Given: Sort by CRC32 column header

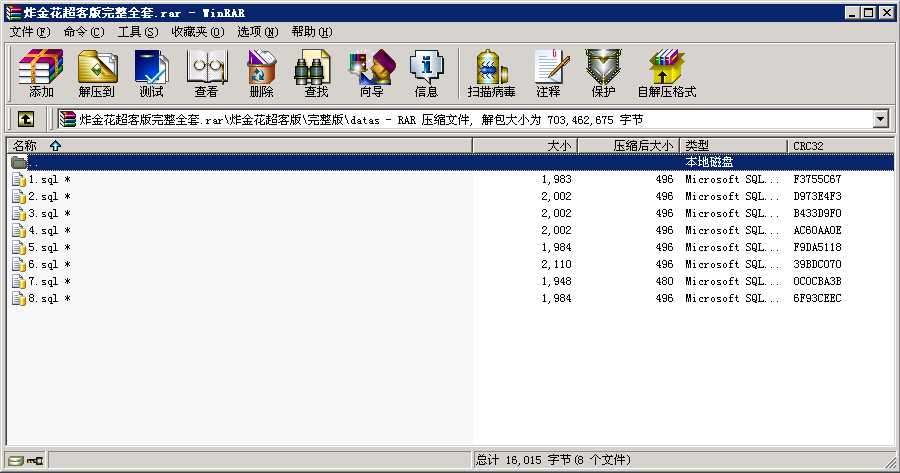Looking at the screenshot, I should 840,146.
